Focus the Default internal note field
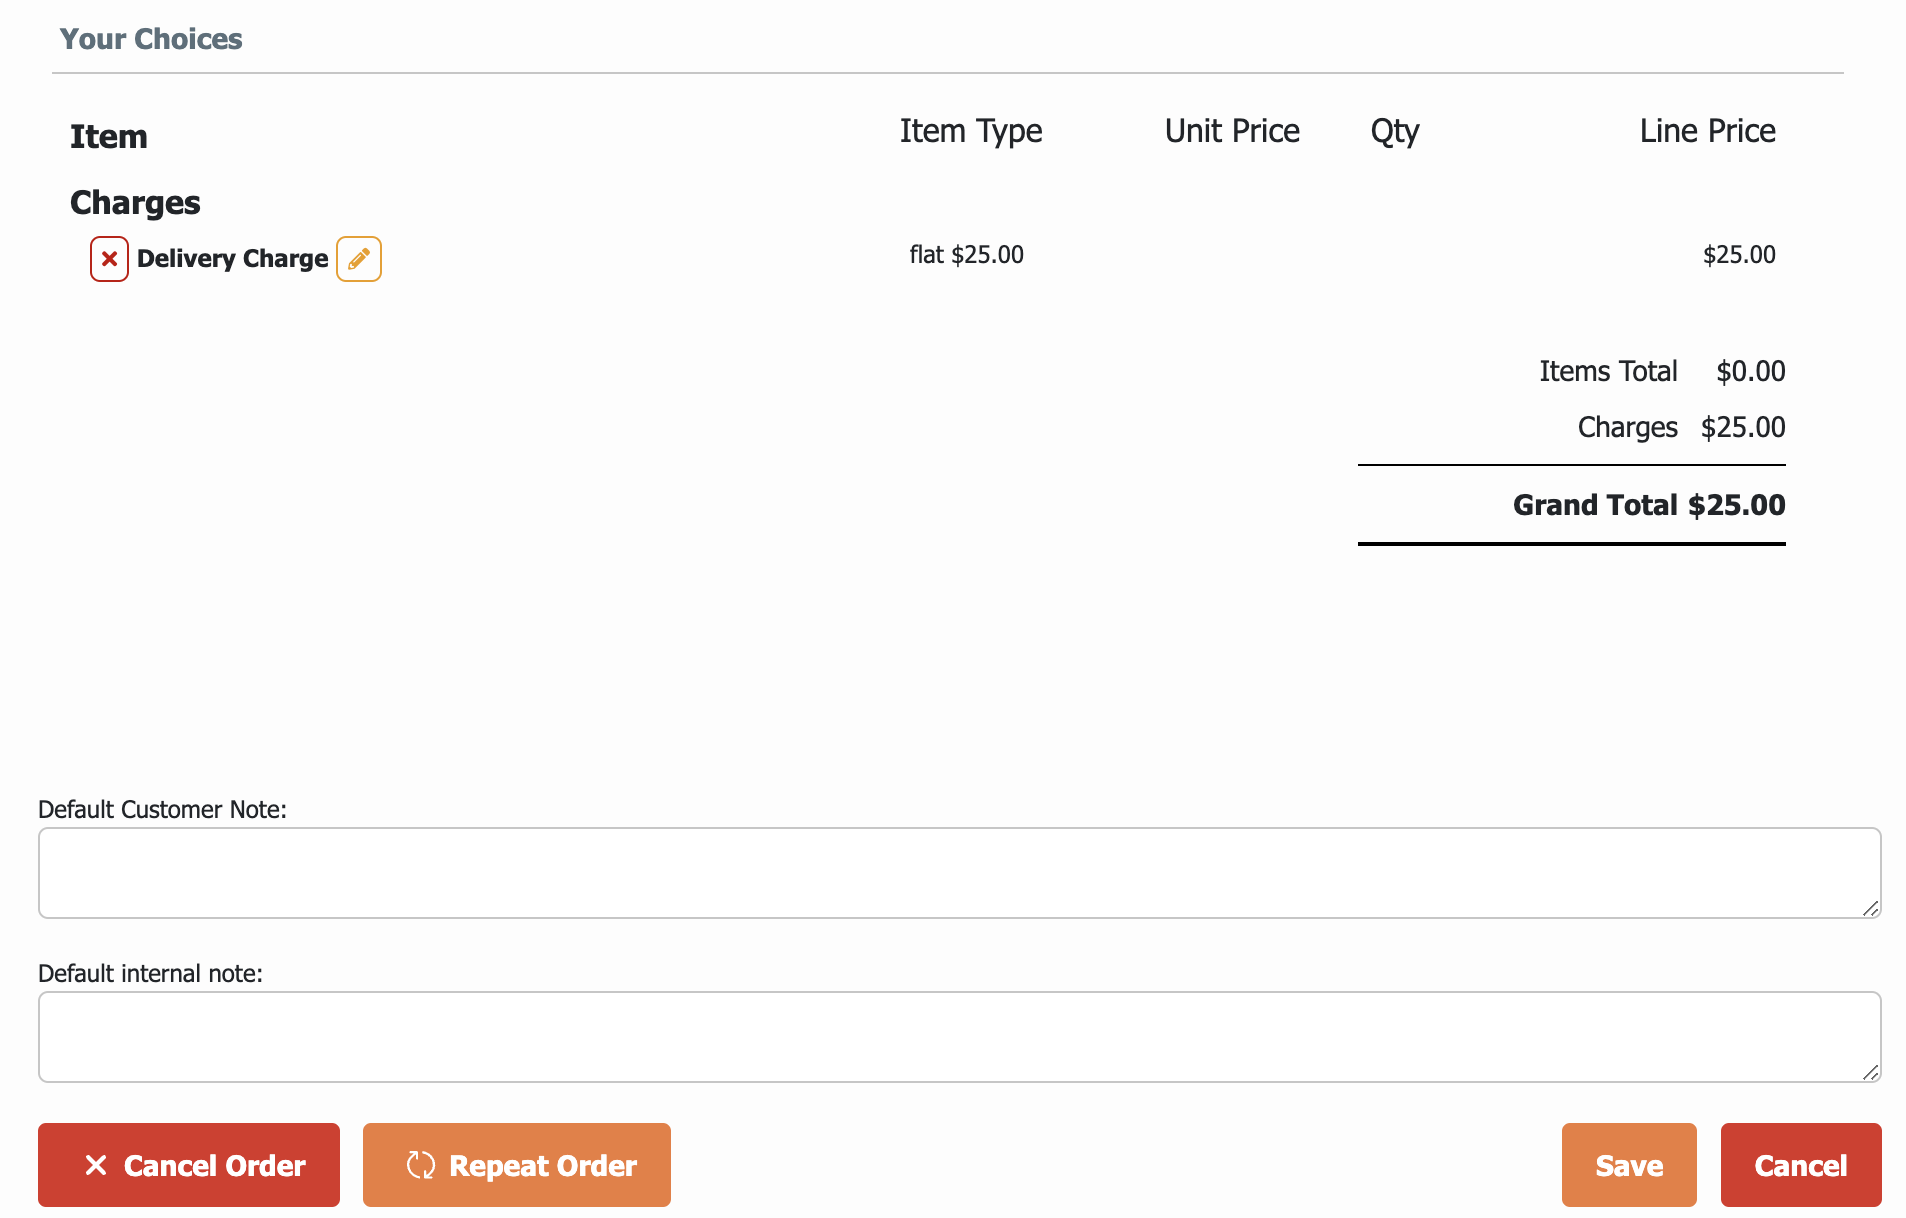The image size is (1906, 1218). click(x=958, y=1036)
